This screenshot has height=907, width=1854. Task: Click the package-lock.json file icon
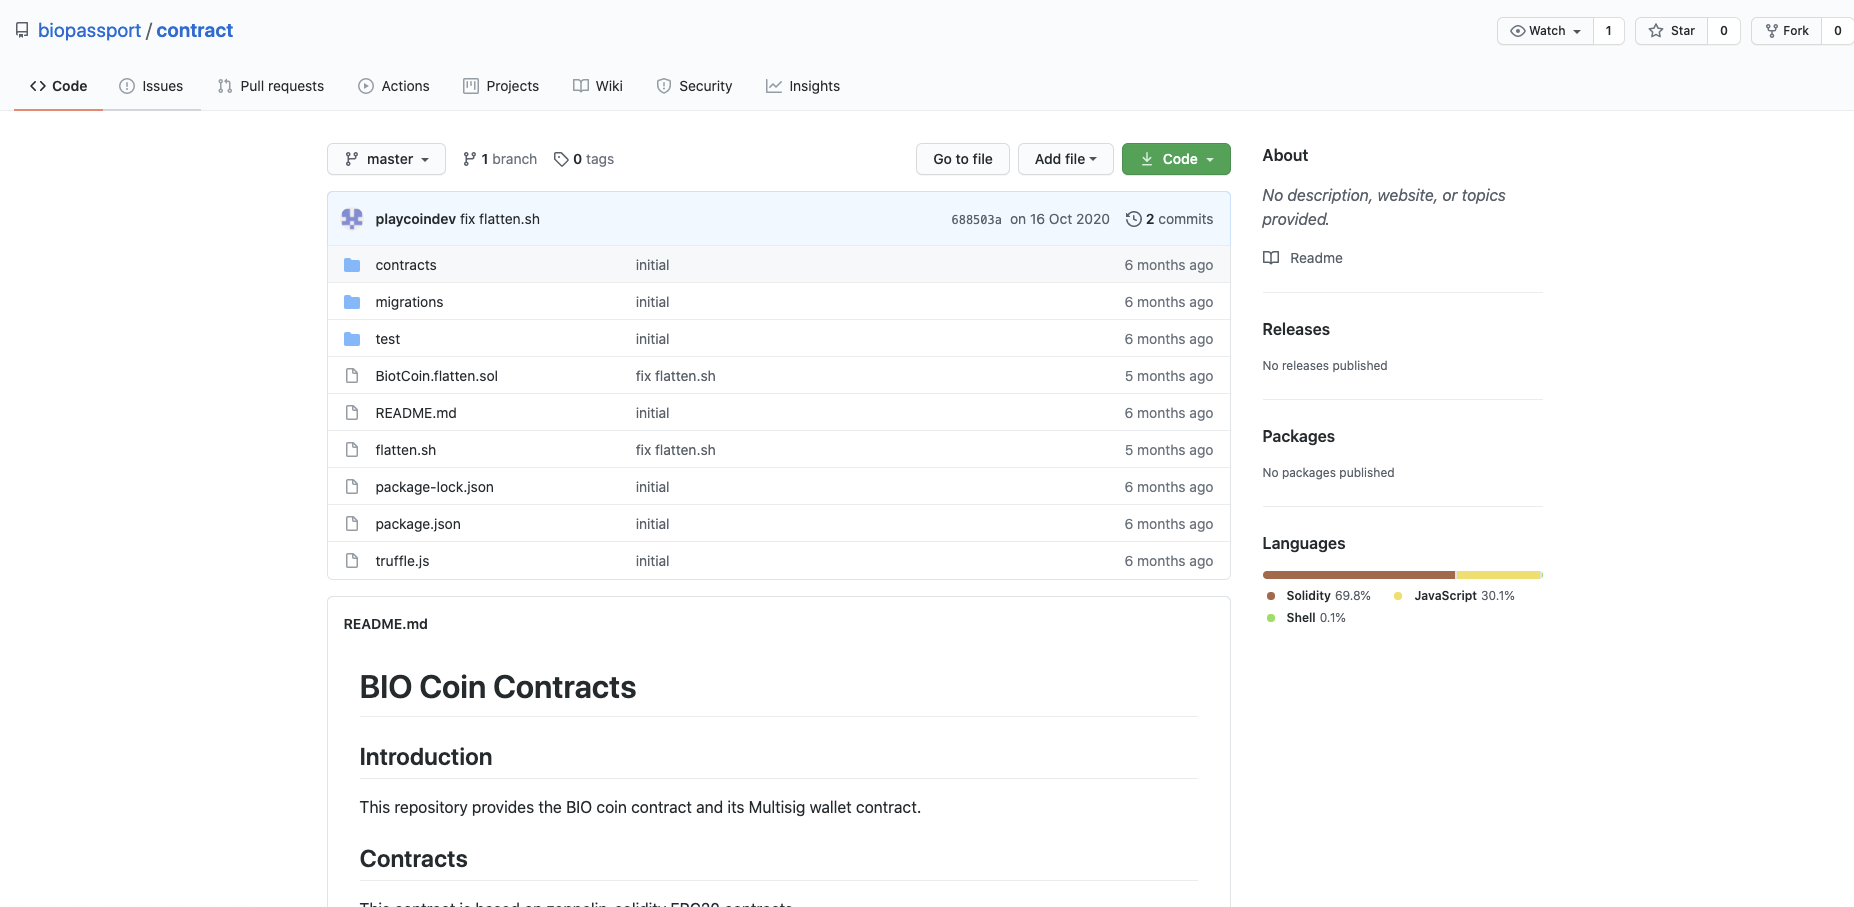click(x=352, y=487)
